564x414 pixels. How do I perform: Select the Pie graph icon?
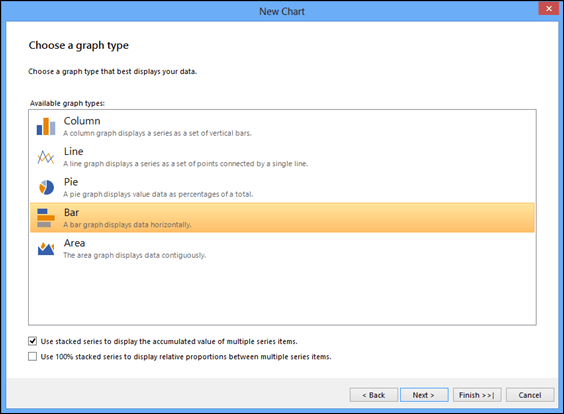(x=46, y=187)
